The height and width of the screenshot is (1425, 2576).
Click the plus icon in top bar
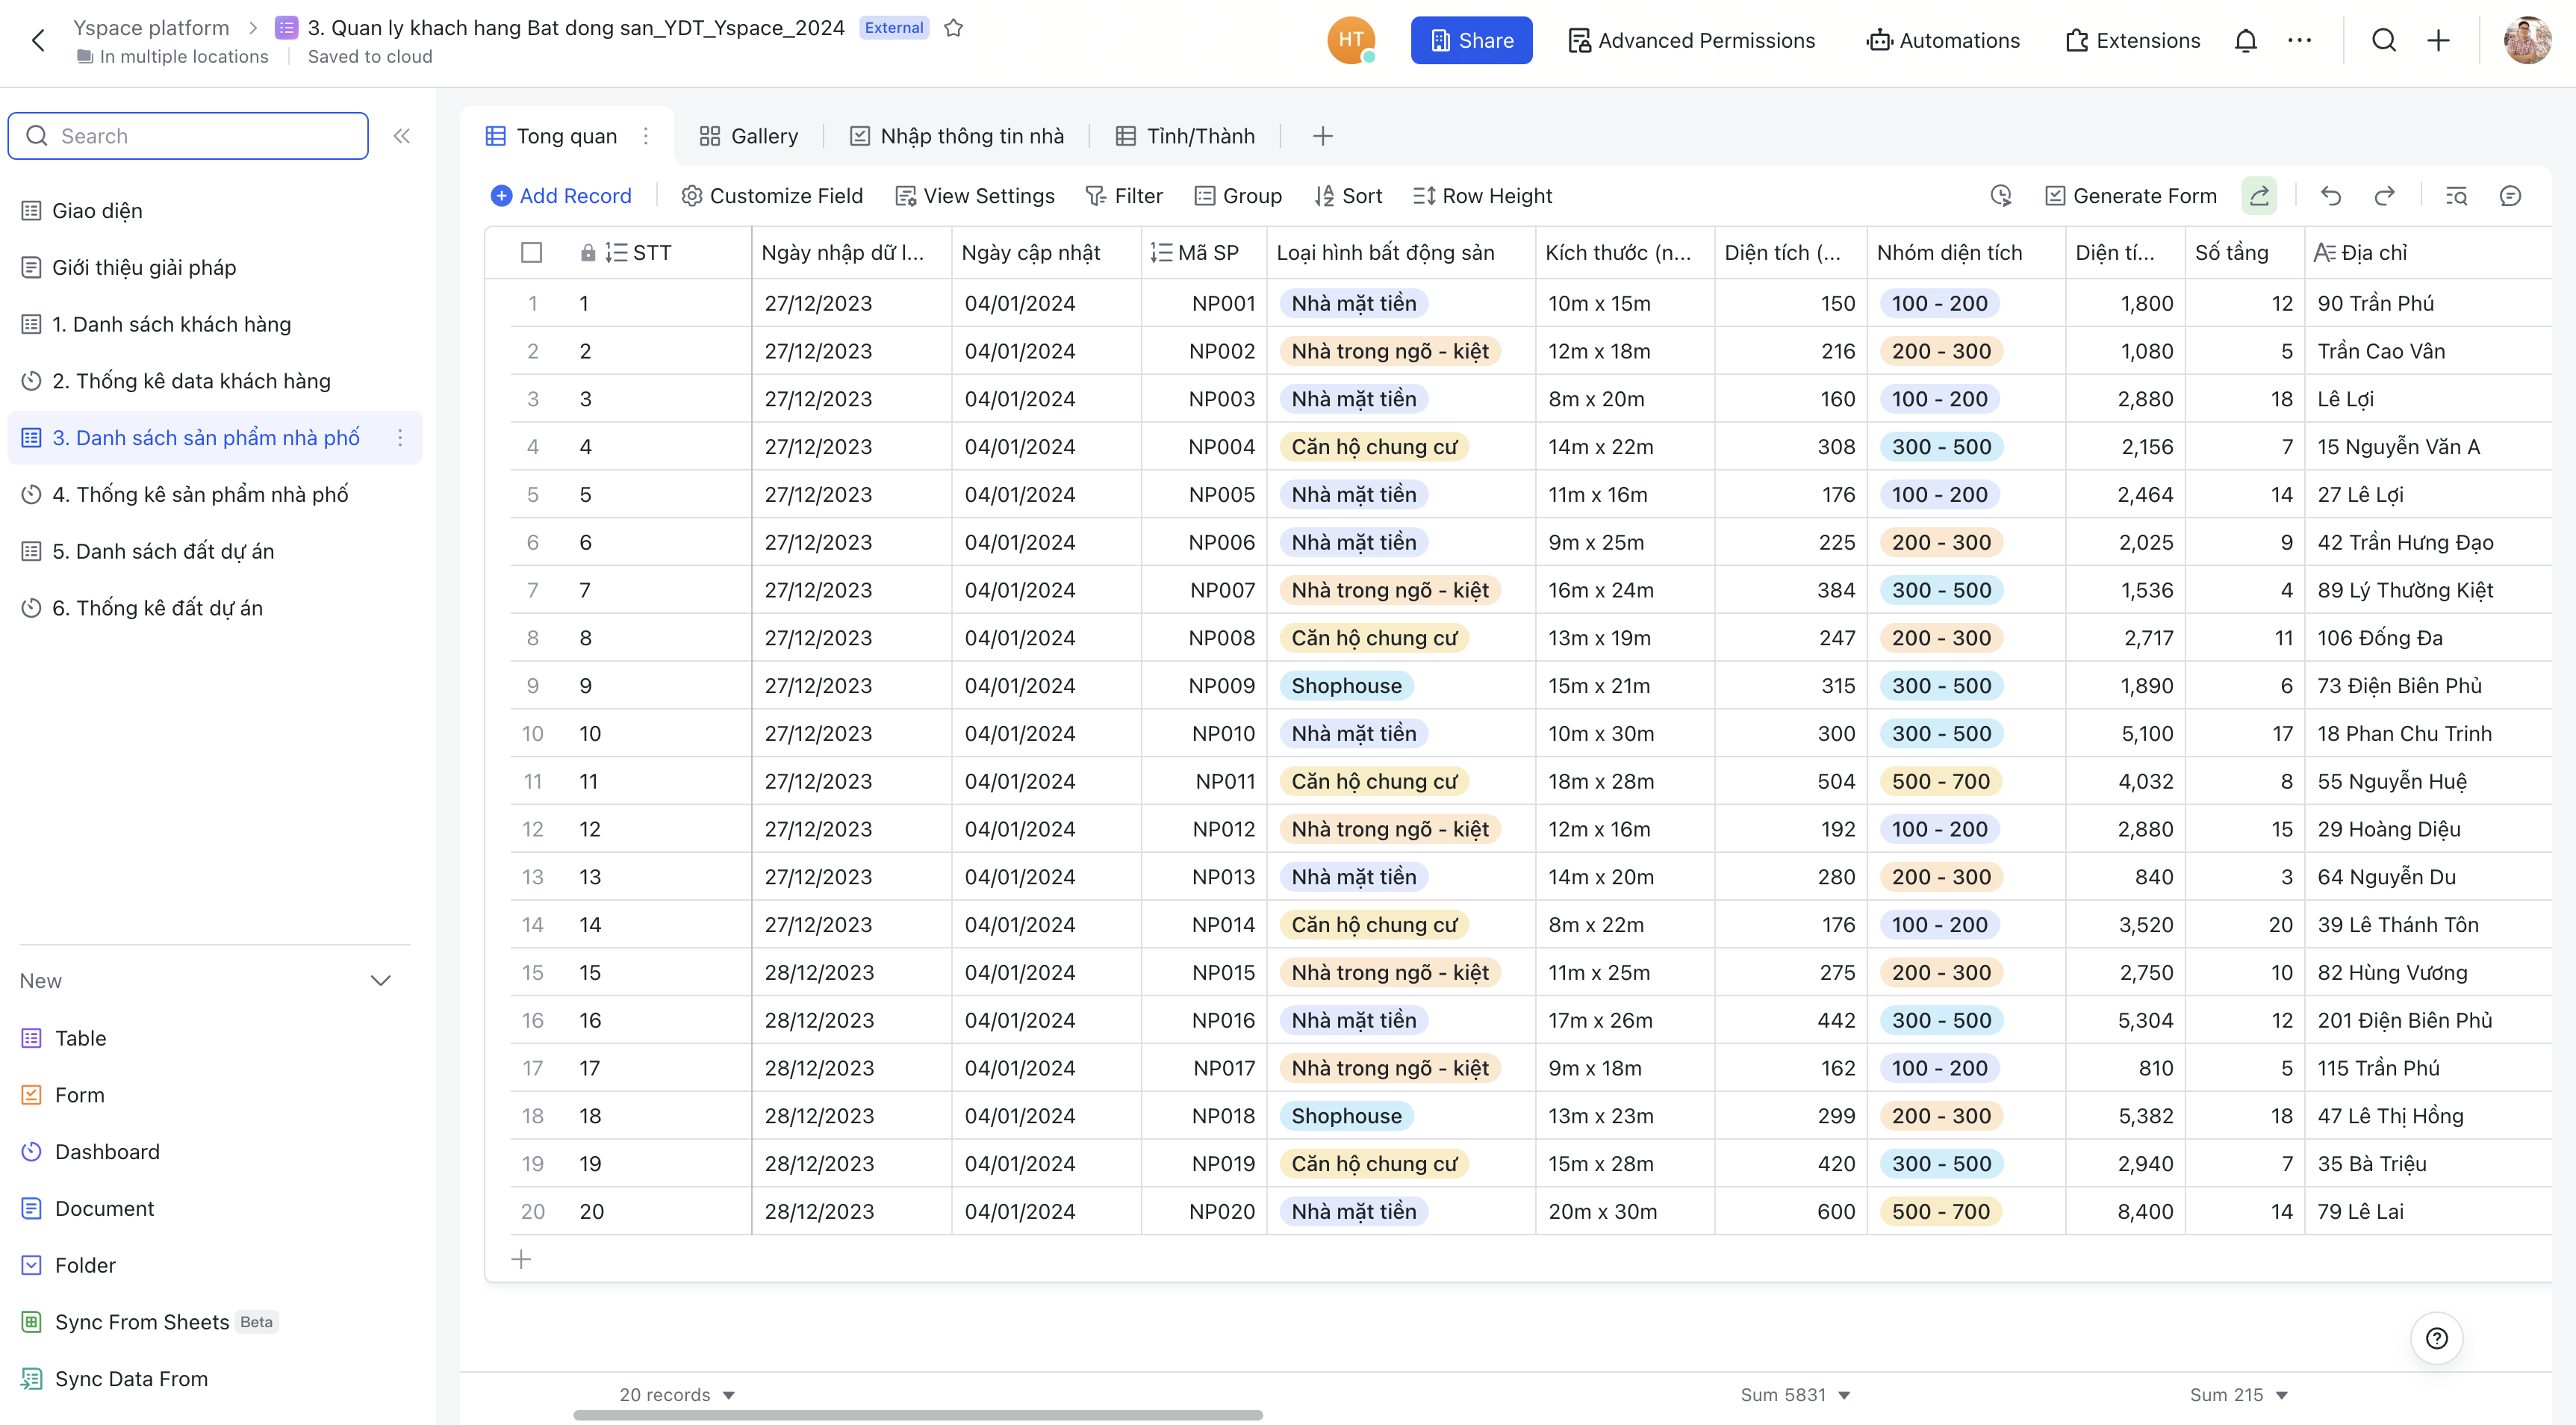(2439, 41)
